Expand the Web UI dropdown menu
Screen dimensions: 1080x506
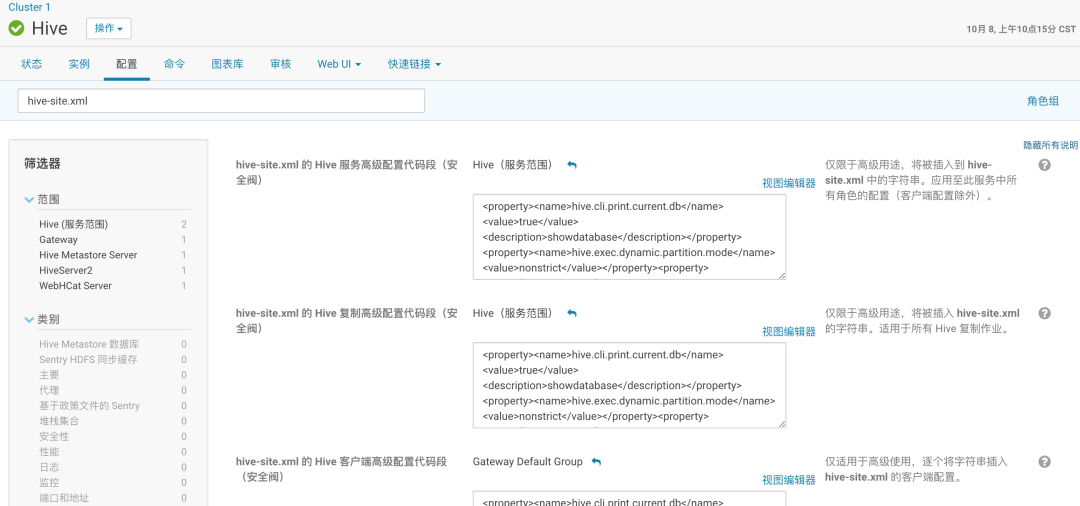coord(339,64)
